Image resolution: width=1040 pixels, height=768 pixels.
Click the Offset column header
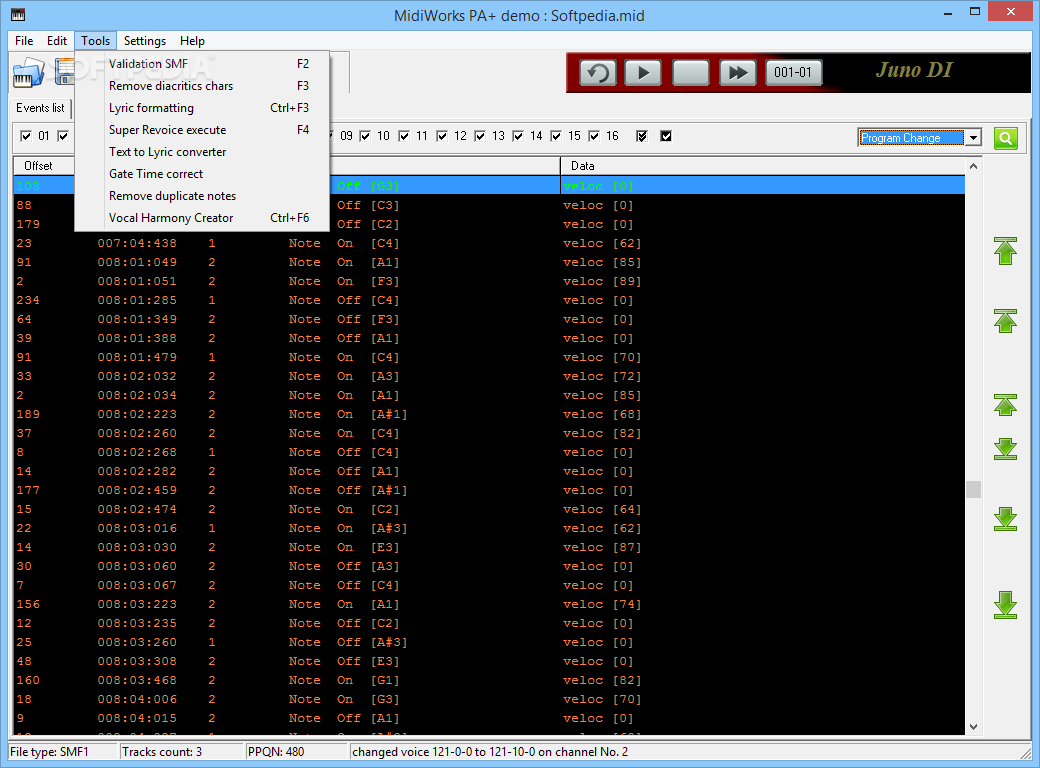click(38, 166)
